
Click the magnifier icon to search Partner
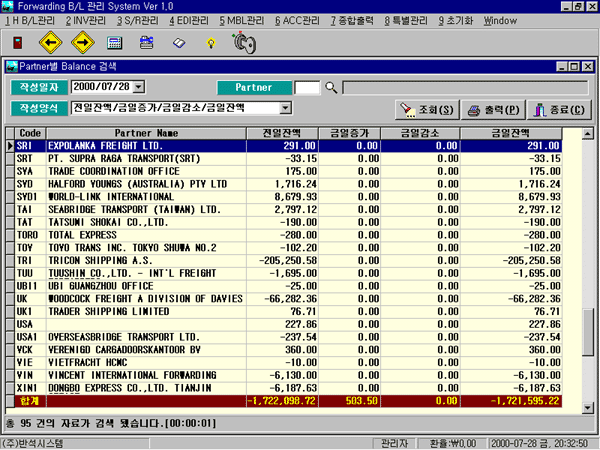(x=331, y=88)
